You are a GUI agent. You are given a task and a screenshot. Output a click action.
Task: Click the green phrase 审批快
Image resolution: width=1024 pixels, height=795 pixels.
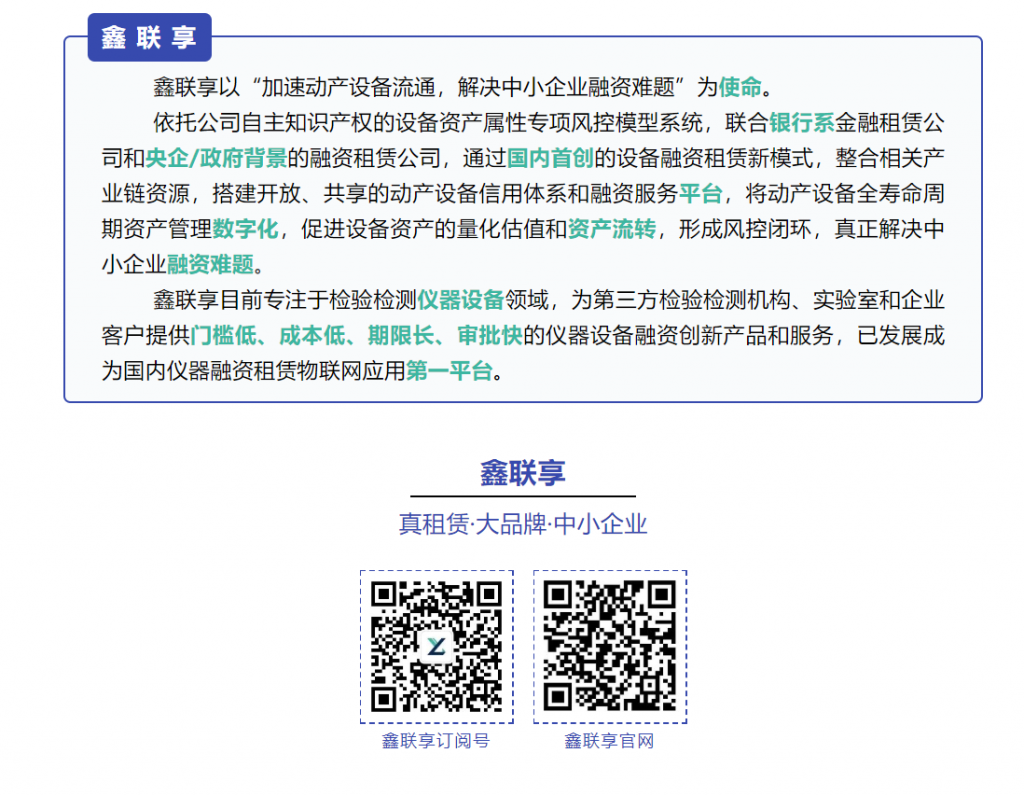(x=490, y=336)
